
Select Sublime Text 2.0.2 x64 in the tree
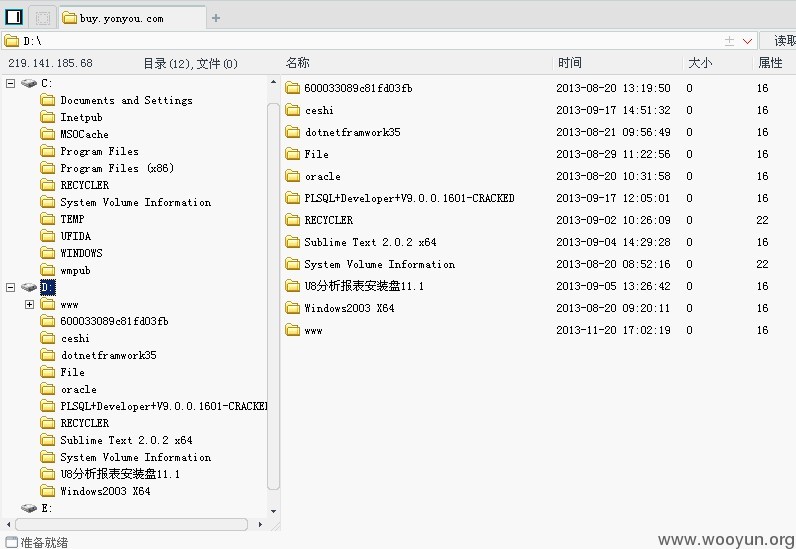coord(126,440)
